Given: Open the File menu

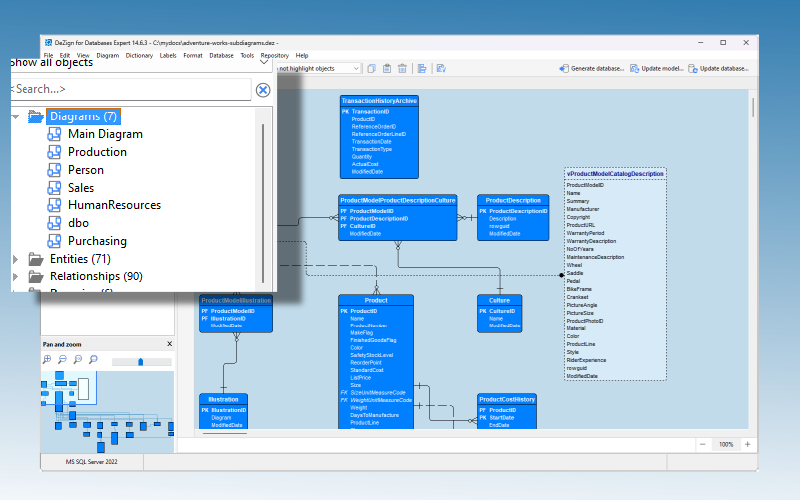Looking at the screenshot, I should point(48,56).
